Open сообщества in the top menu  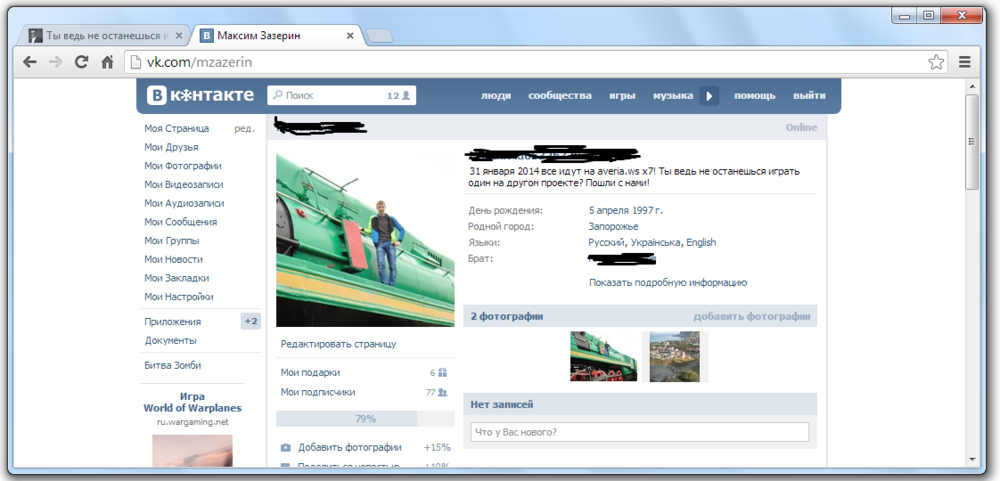(x=560, y=96)
